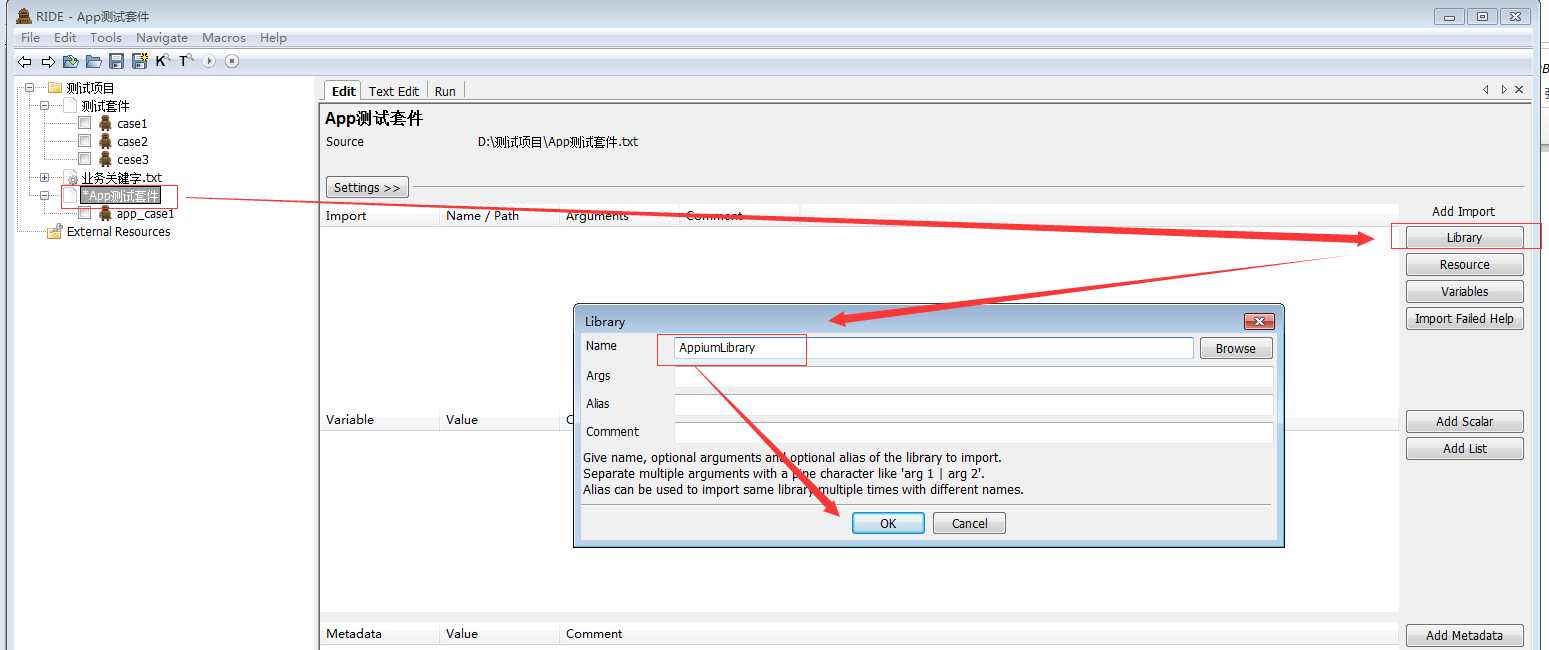Collapse the 测试项目 tree node
Screen dimensions: 1549x650
[29, 88]
